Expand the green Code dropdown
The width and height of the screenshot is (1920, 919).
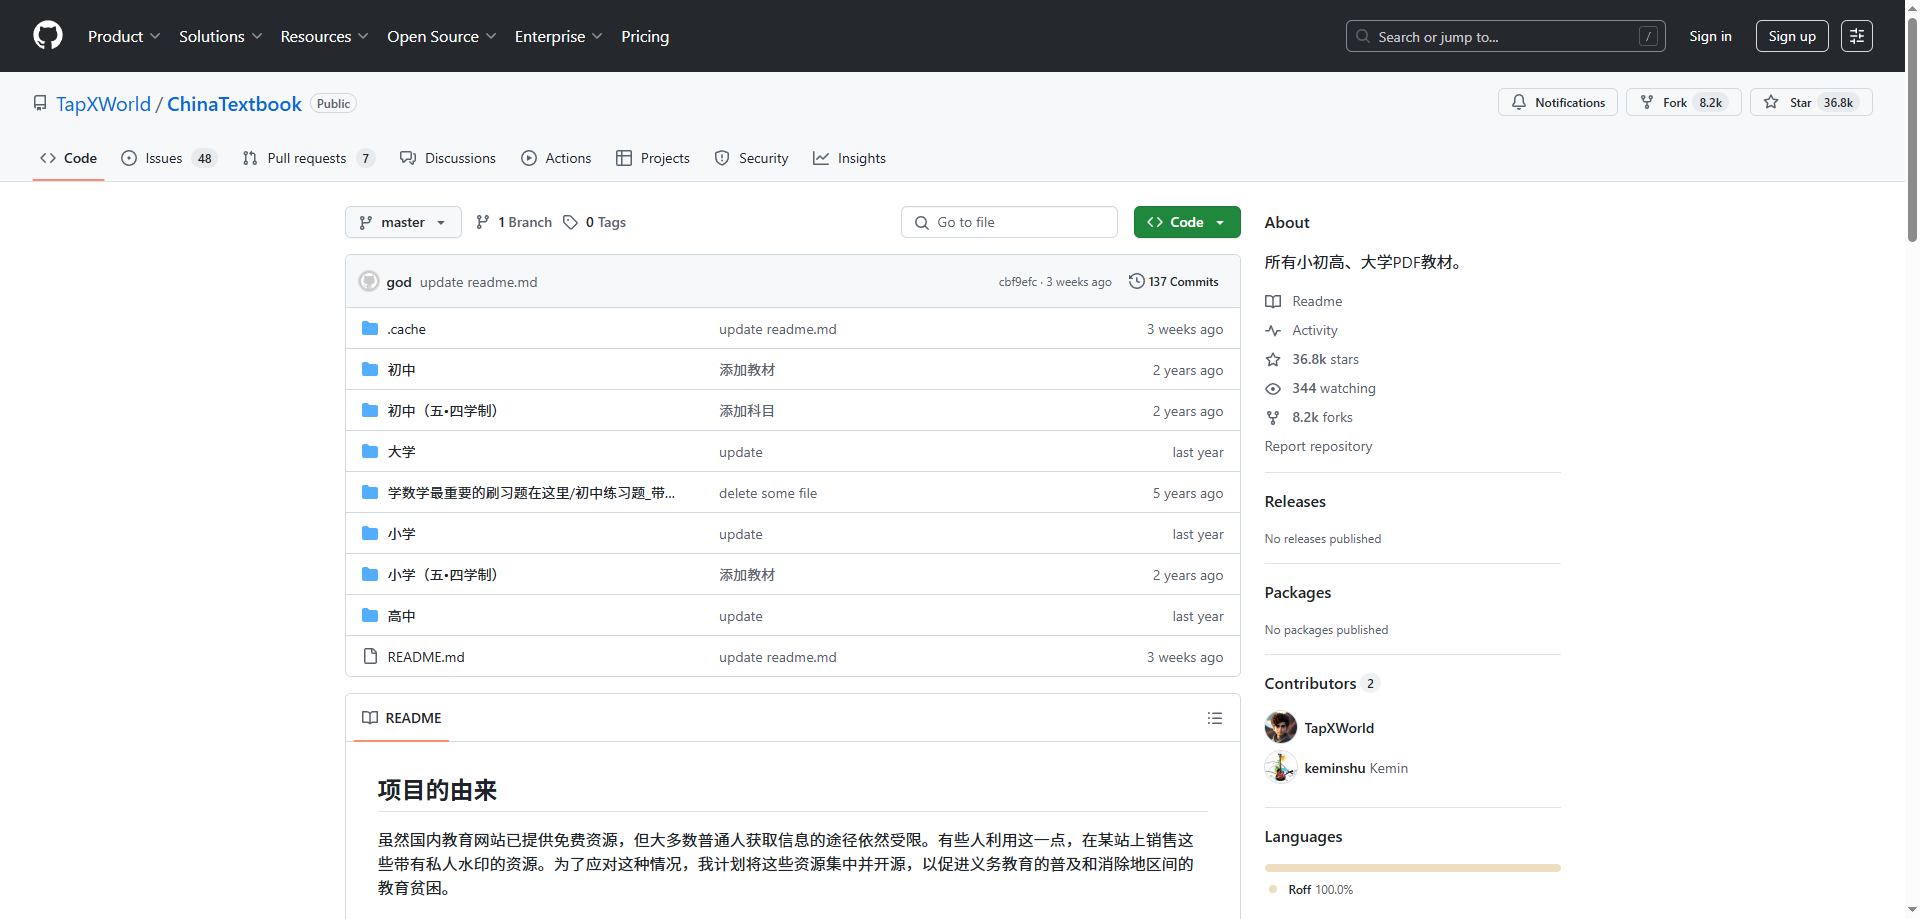pyautogui.click(x=1186, y=222)
